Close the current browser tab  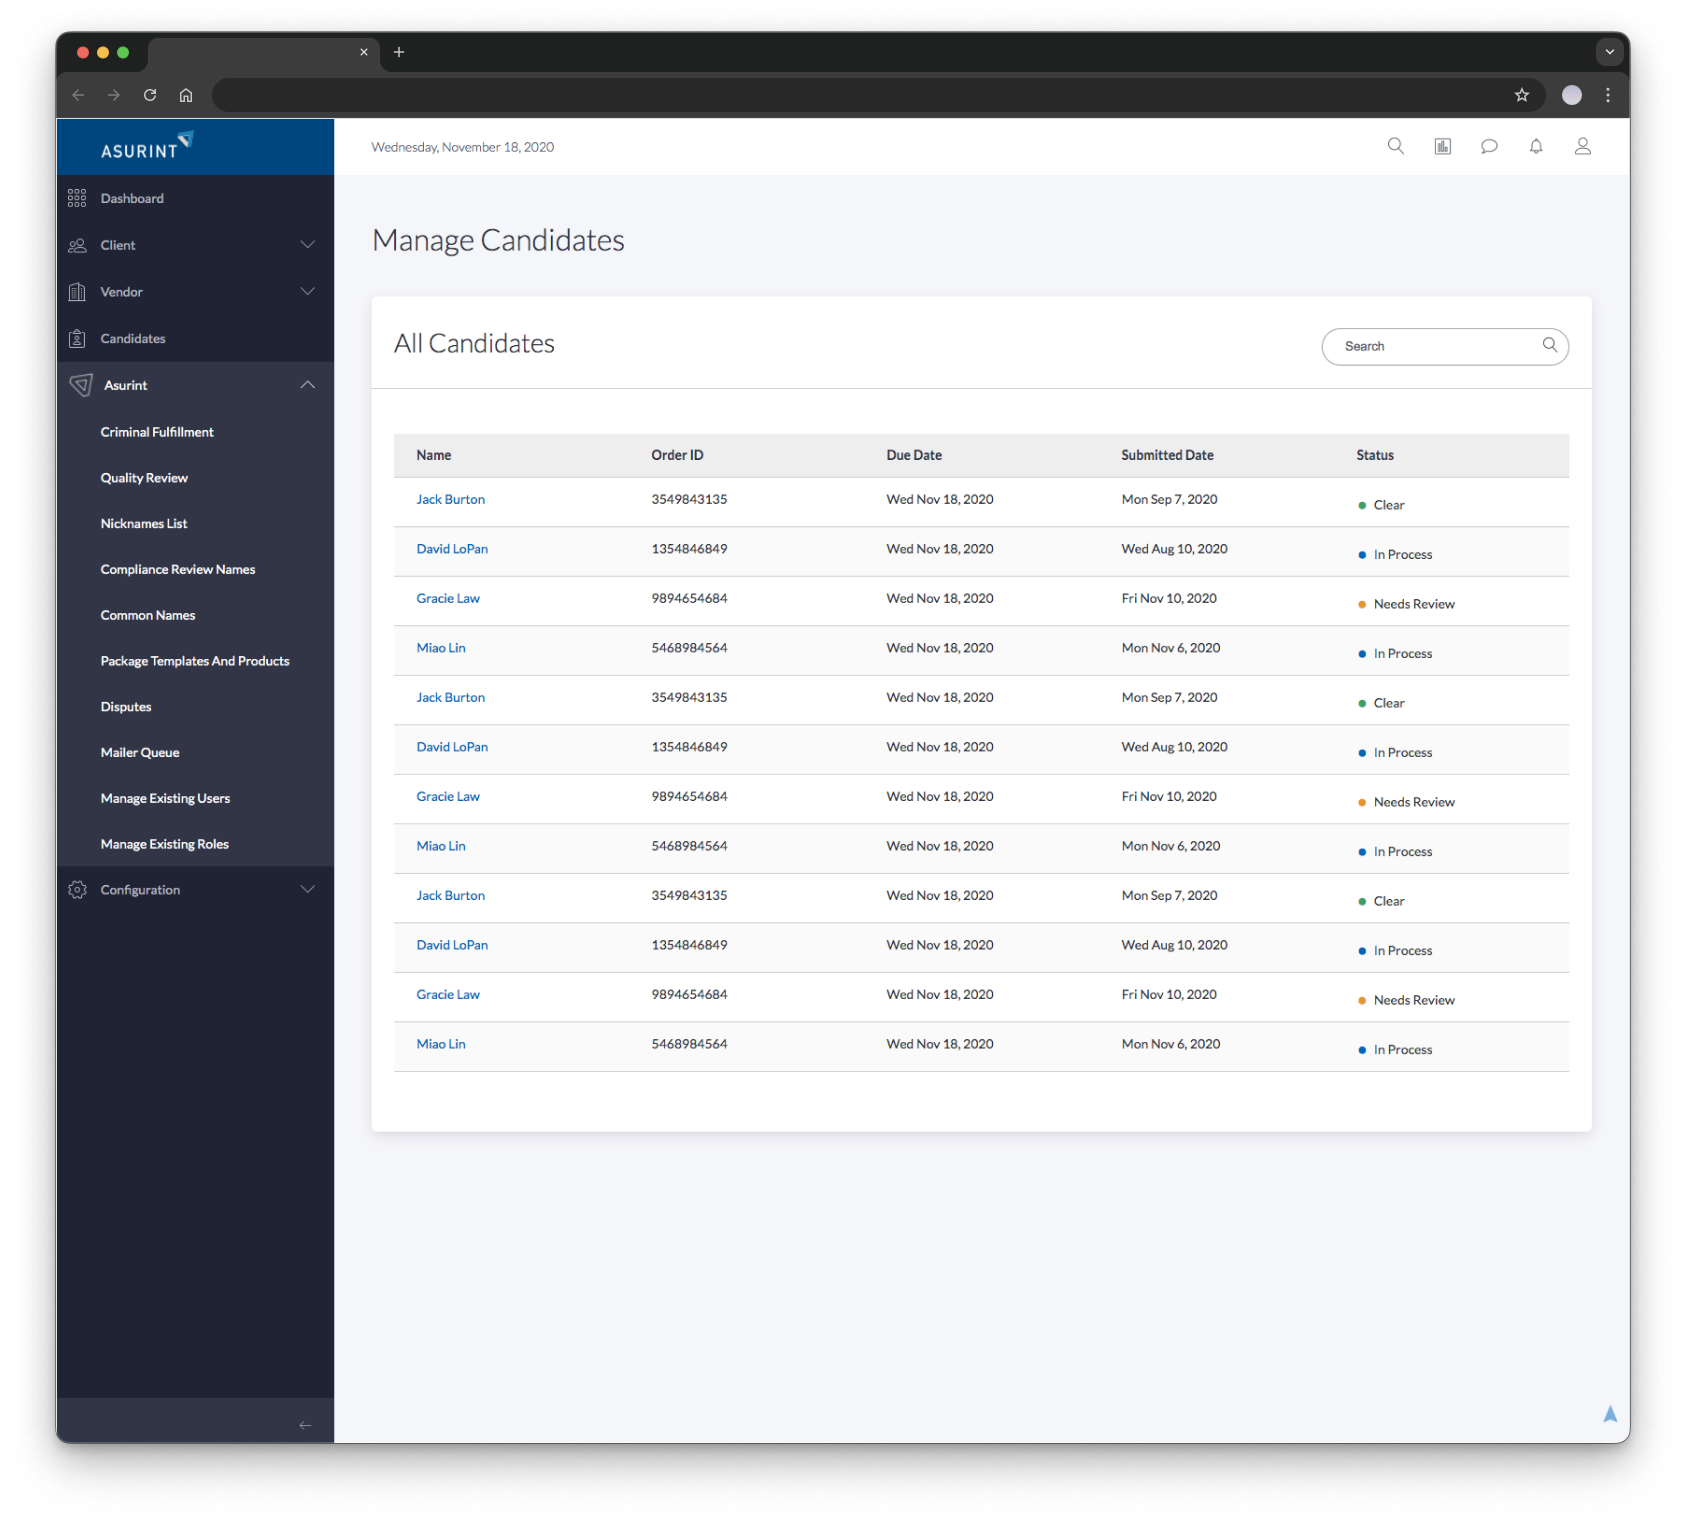pyautogui.click(x=364, y=52)
